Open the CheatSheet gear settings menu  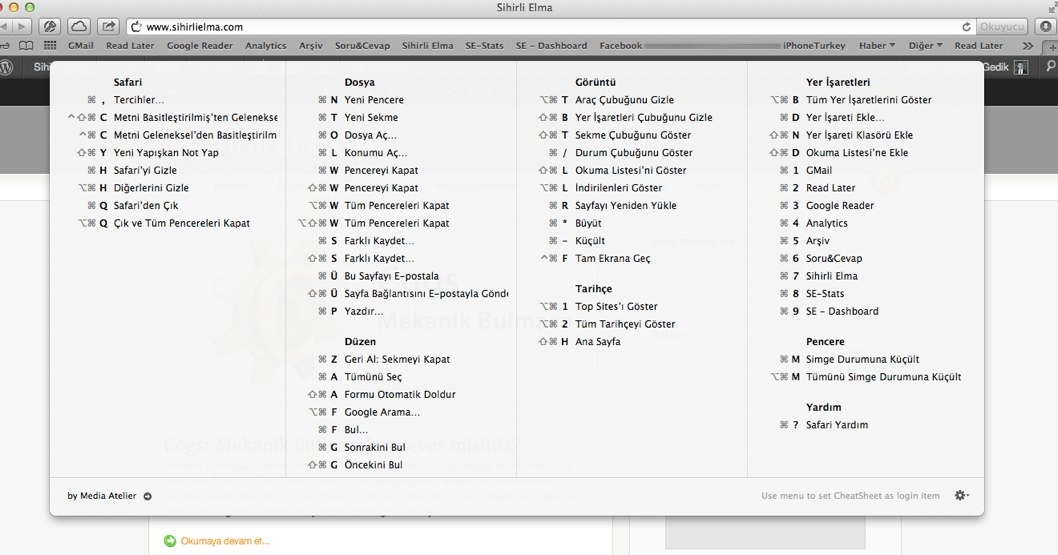click(962, 496)
